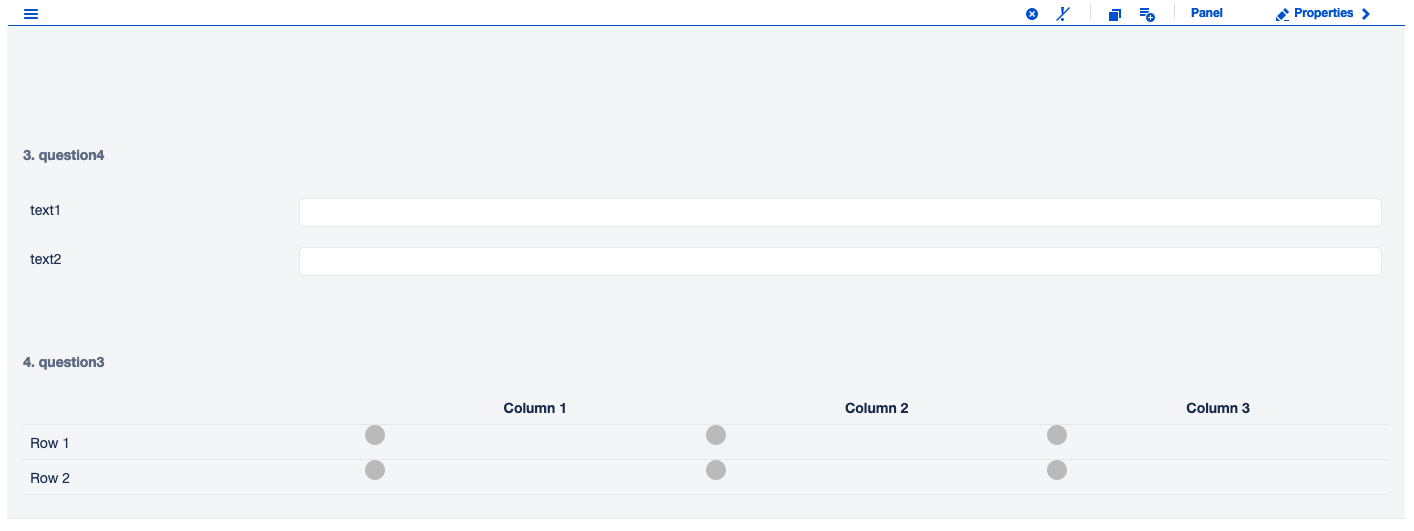Viewport: 1414px width, 531px height.
Task: Duplicate the panel
Action: (x=1115, y=14)
